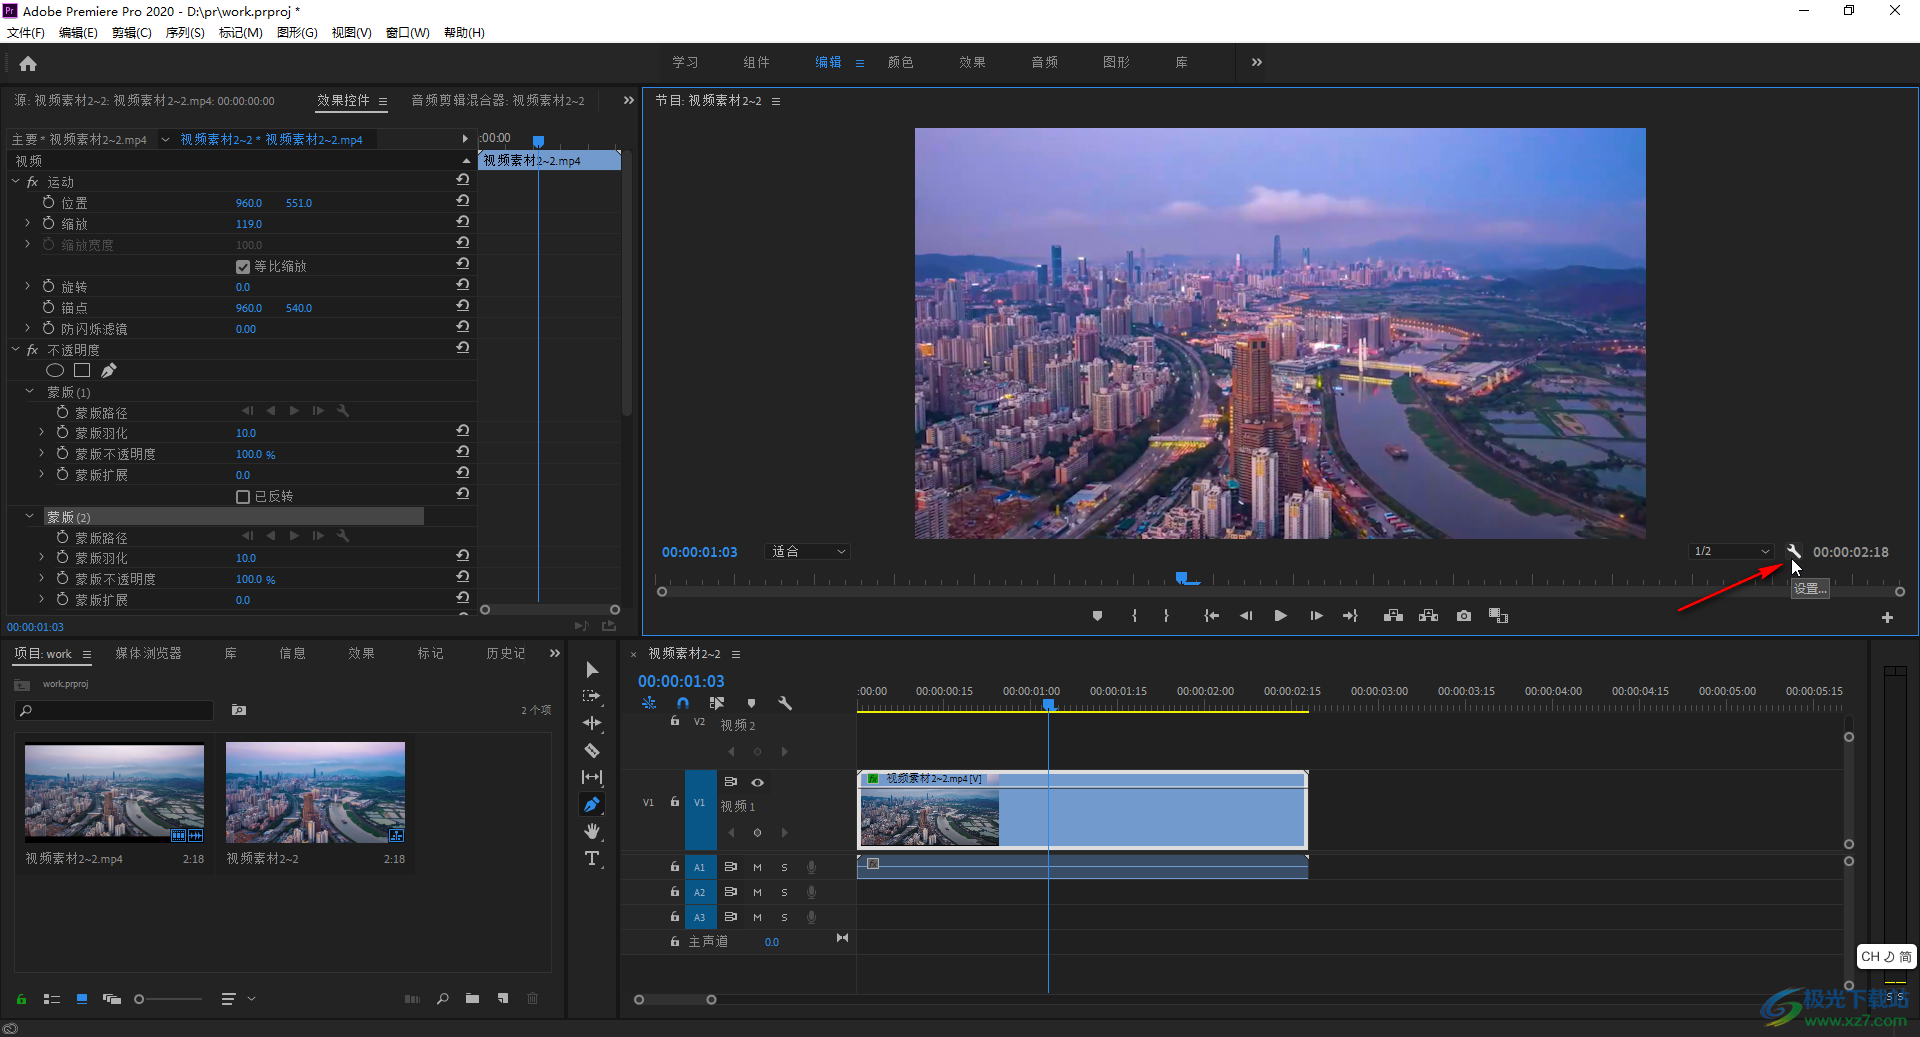Screen dimensions: 1920x1037
Task: Collapse Mask (2) group
Action: tap(29, 517)
